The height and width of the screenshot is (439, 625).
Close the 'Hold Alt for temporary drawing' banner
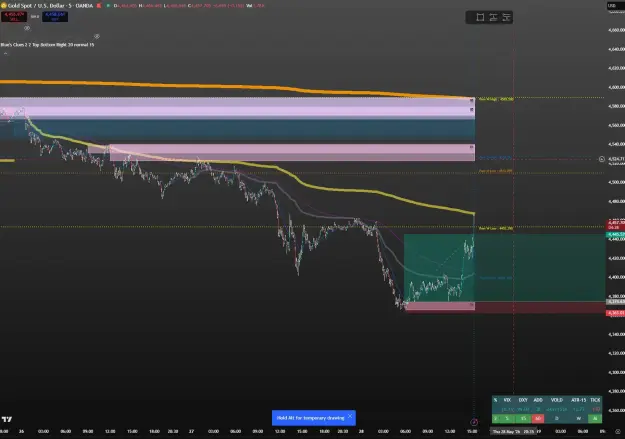pyautogui.click(x=350, y=416)
